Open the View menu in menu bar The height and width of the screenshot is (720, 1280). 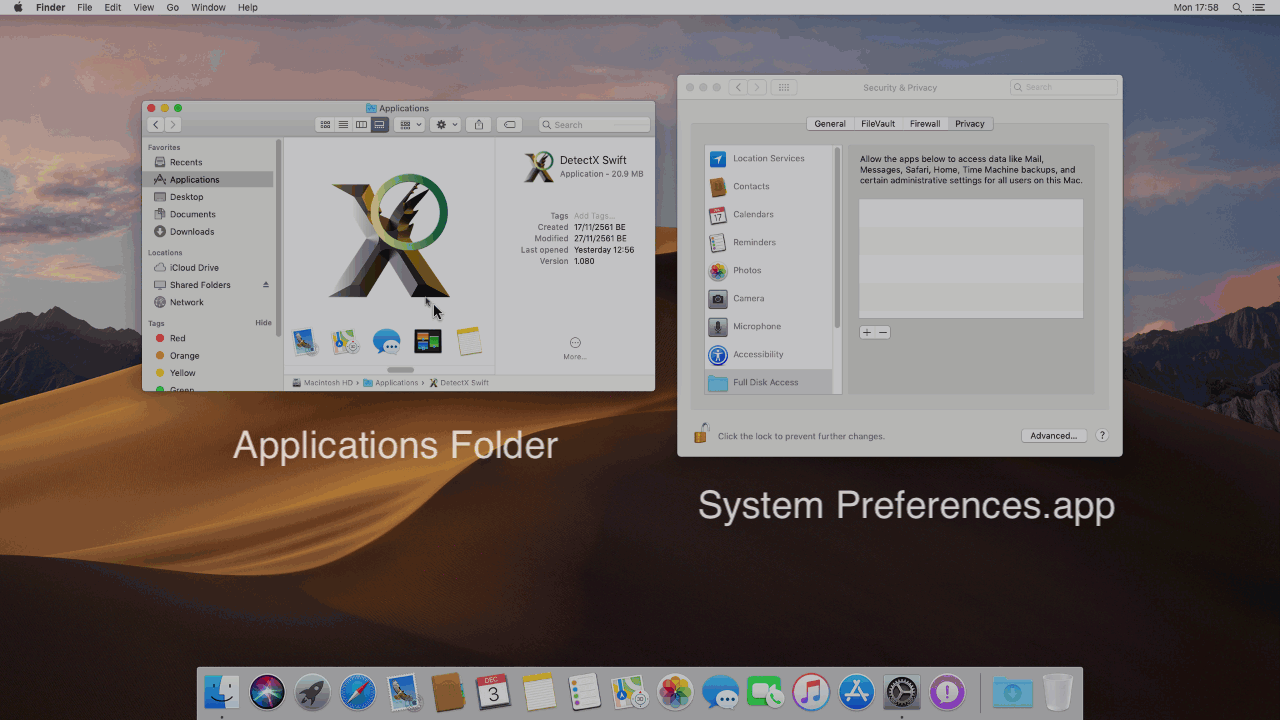[x=144, y=7]
